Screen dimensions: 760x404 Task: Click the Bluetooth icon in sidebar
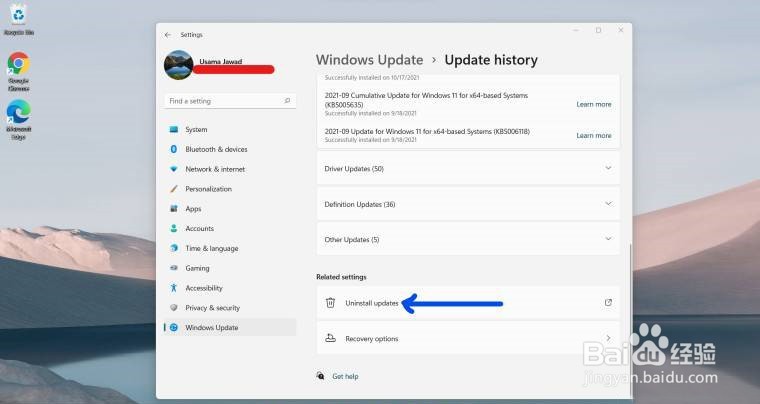pos(174,149)
